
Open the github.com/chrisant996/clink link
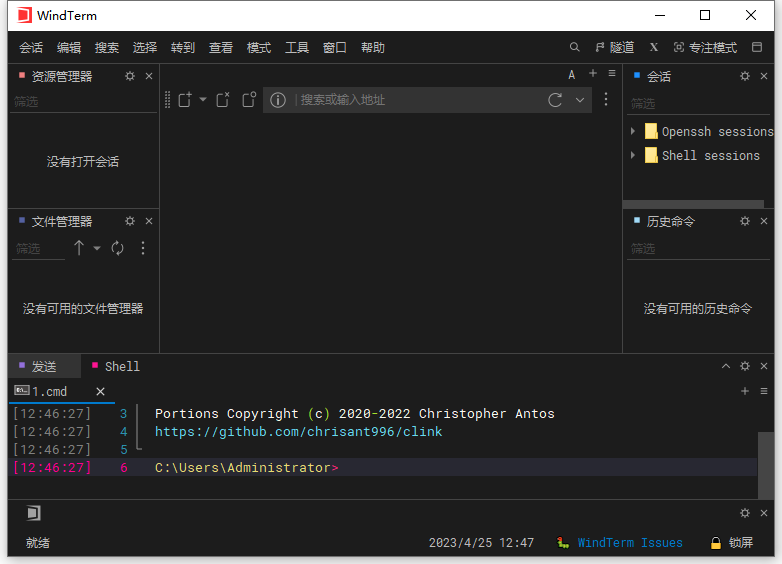coord(298,432)
